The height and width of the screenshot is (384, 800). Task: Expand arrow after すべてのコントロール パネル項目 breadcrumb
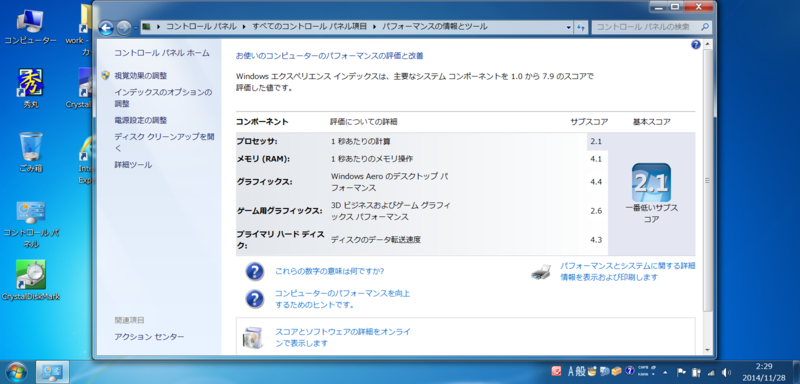pos(373,27)
